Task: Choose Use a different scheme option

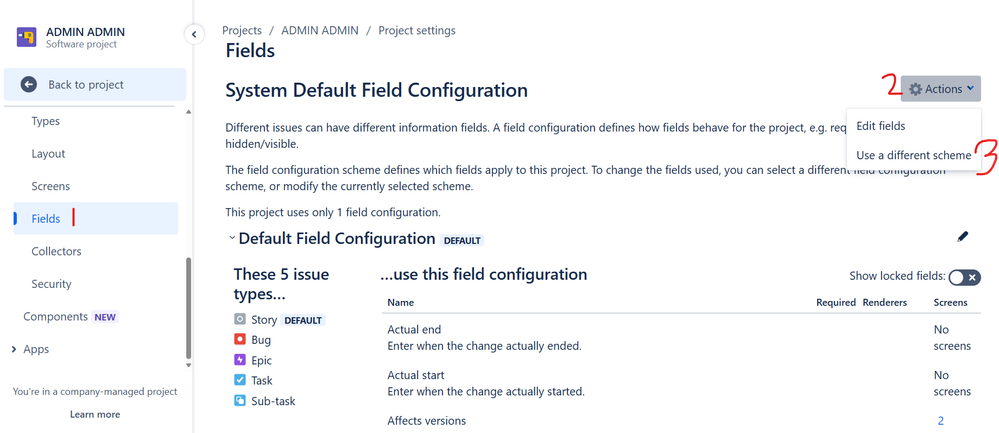Action: point(913,155)
